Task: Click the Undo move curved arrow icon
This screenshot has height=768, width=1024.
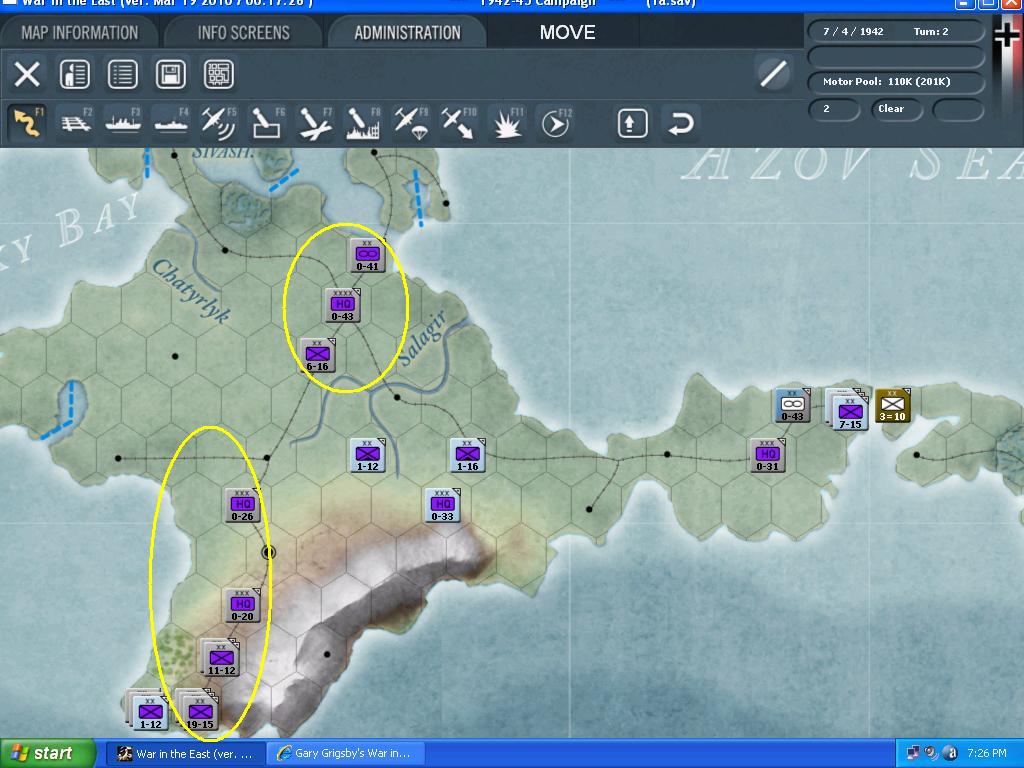Action: click(680, 123)
